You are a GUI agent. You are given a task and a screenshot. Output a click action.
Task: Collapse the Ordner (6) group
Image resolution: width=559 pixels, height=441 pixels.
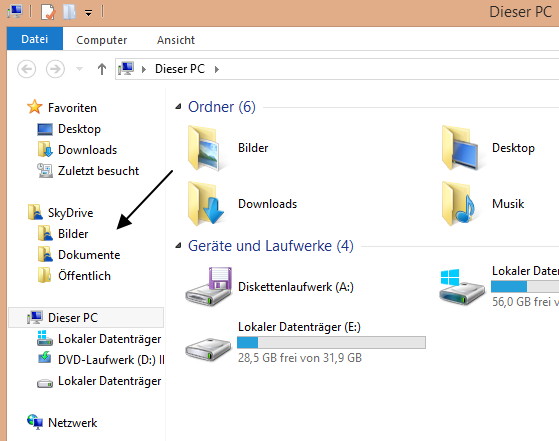pos(178,106)
